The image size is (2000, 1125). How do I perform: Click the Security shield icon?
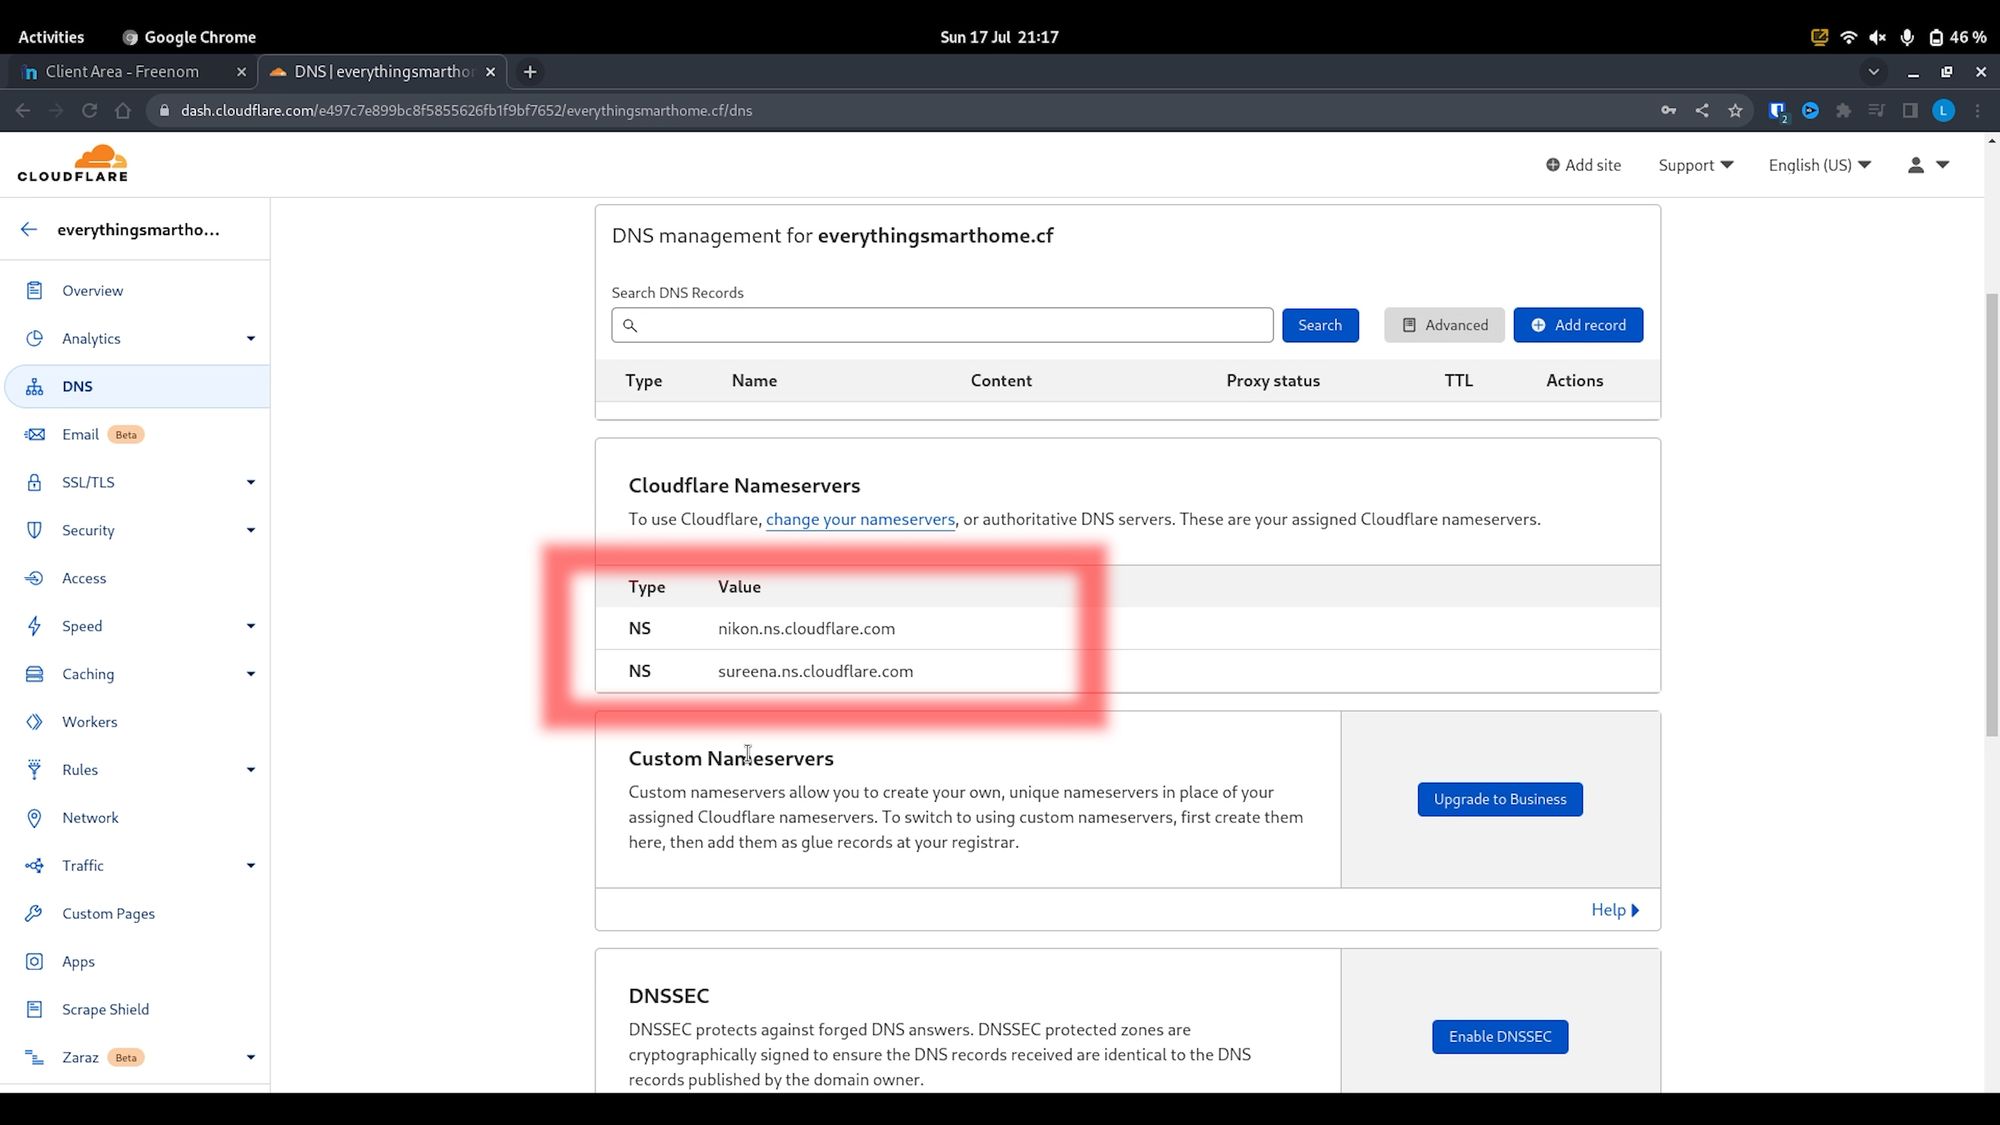34,530
